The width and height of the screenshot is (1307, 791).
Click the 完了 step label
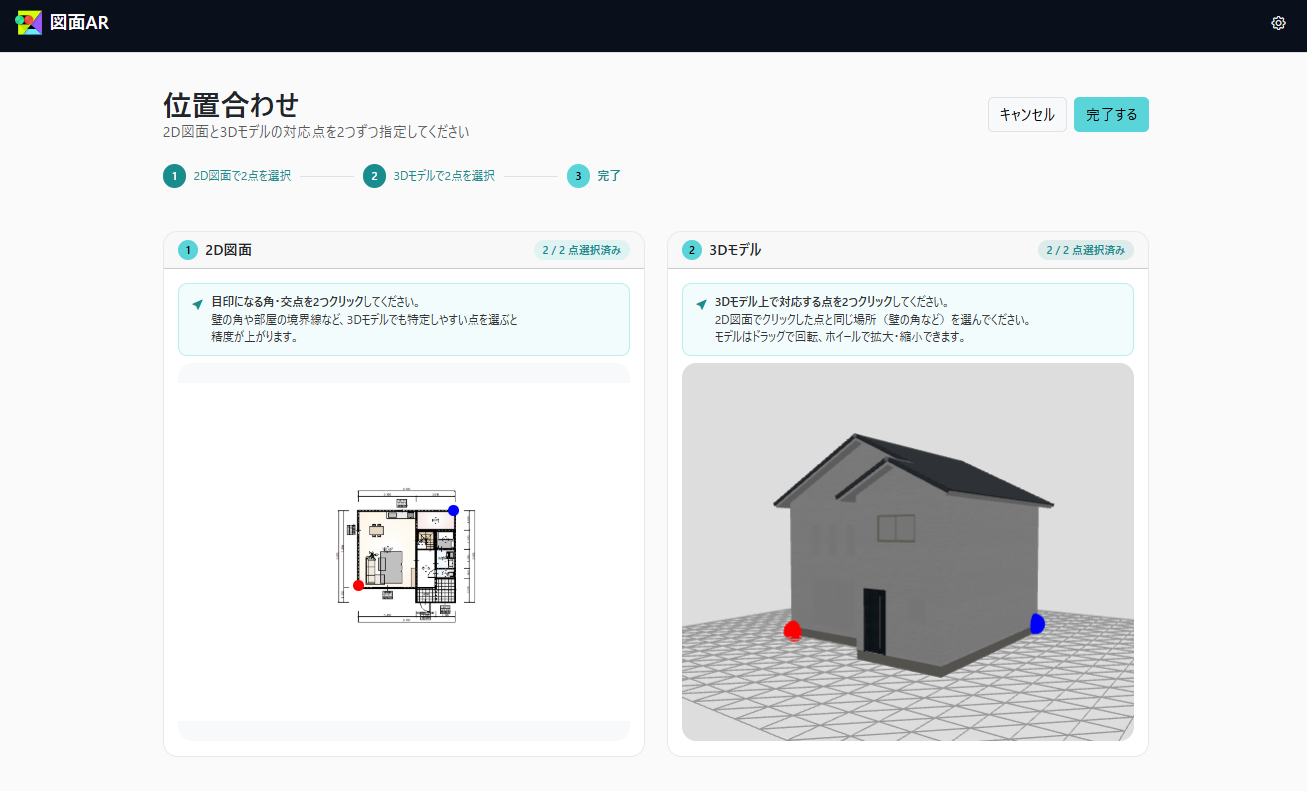click(x=609, y=176)
